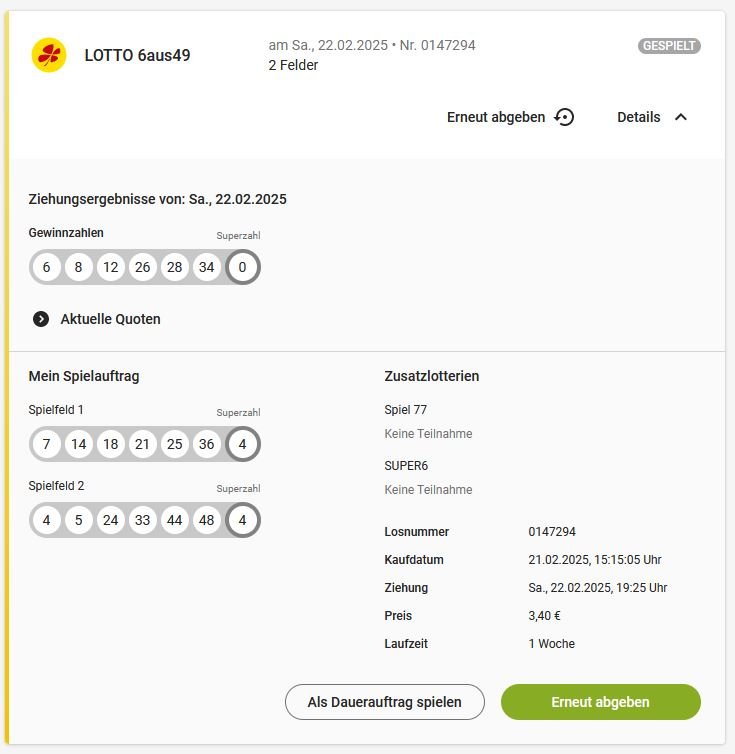Click the GESPIELT status badge

pyautogui.click(x=669, y=46)
